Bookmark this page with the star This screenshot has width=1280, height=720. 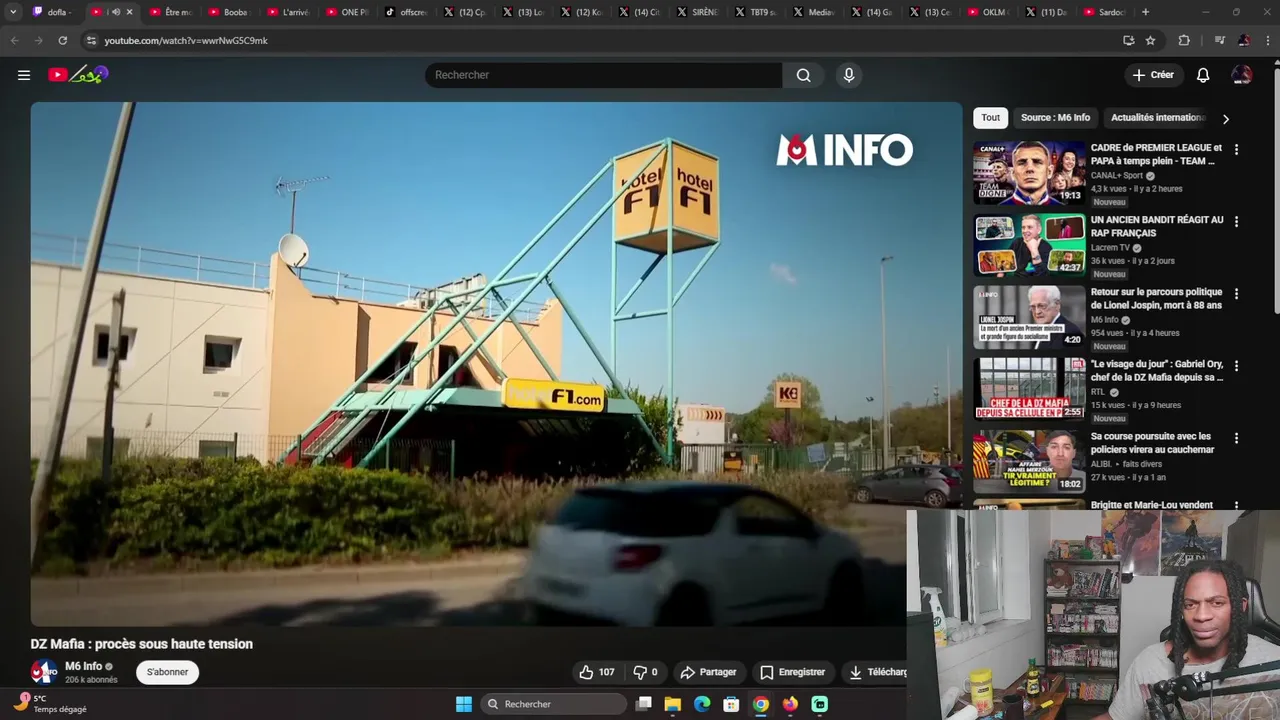click(x=1150, y=41)
